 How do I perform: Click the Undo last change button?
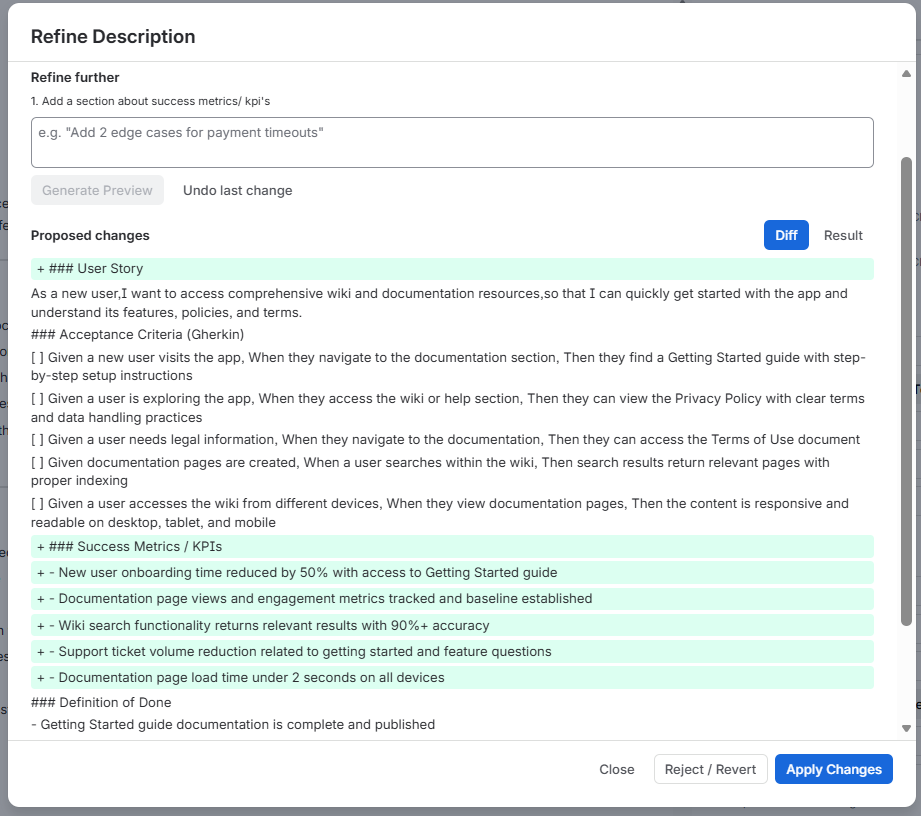(237, 190)
